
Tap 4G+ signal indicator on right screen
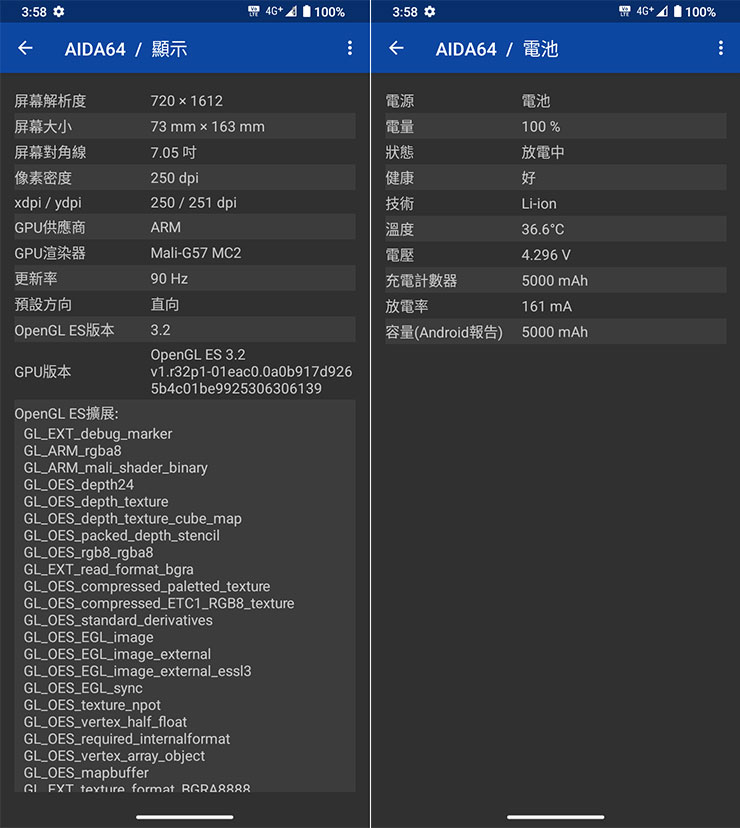click(x=652, y=12)
